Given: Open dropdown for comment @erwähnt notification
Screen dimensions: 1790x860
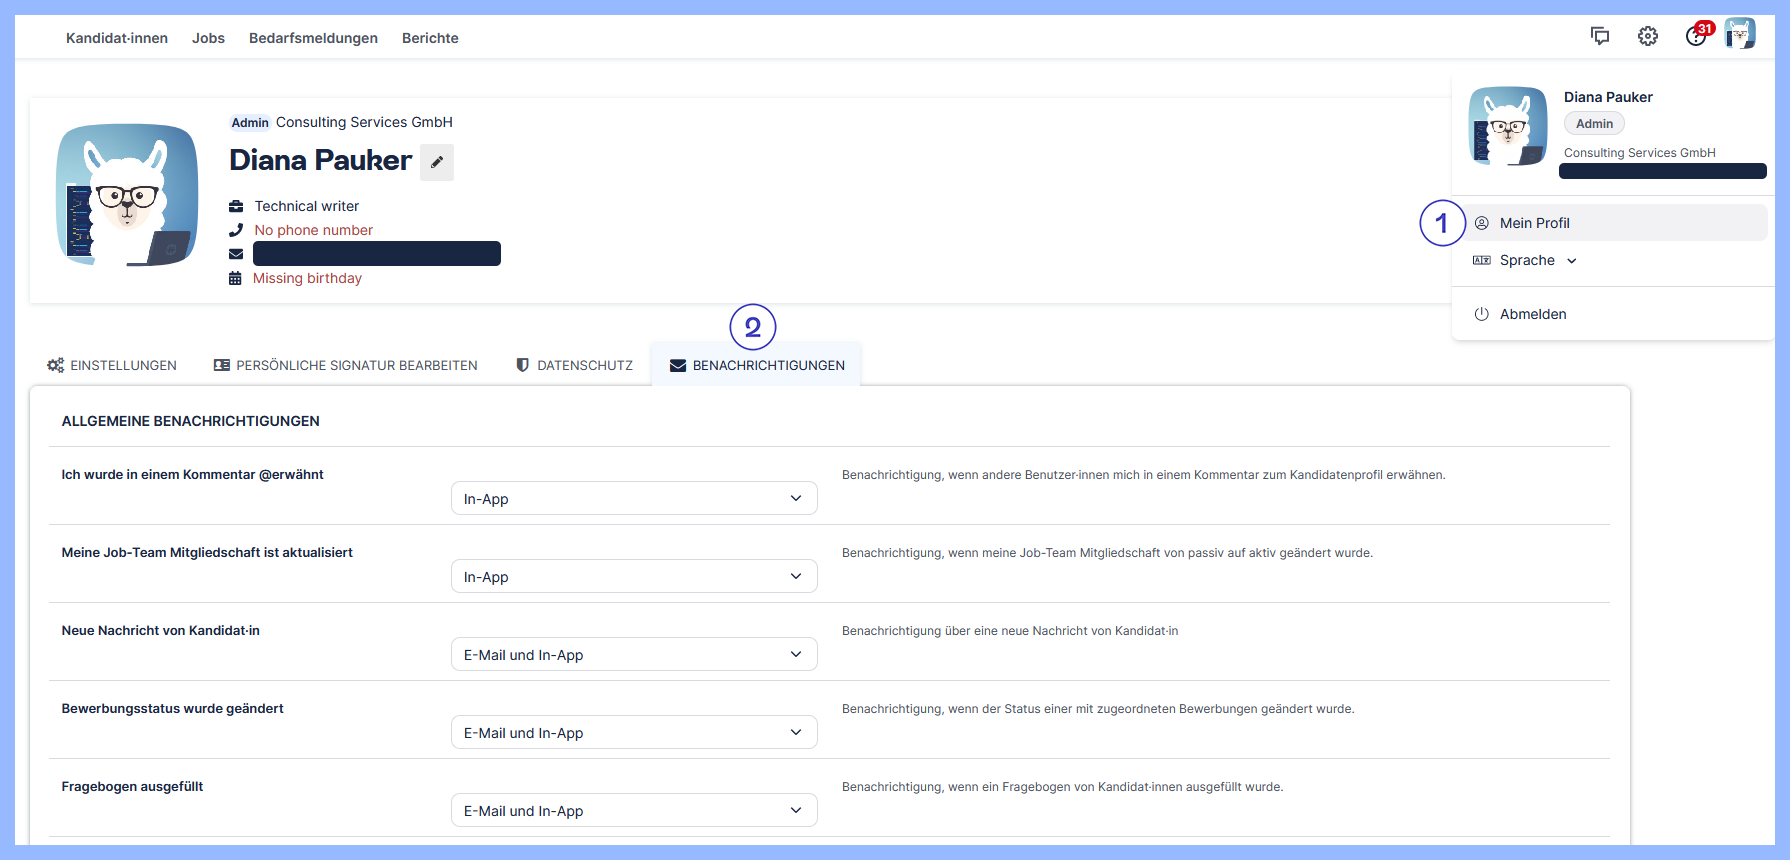Looking at the screenshot, I should pos(633,498).
